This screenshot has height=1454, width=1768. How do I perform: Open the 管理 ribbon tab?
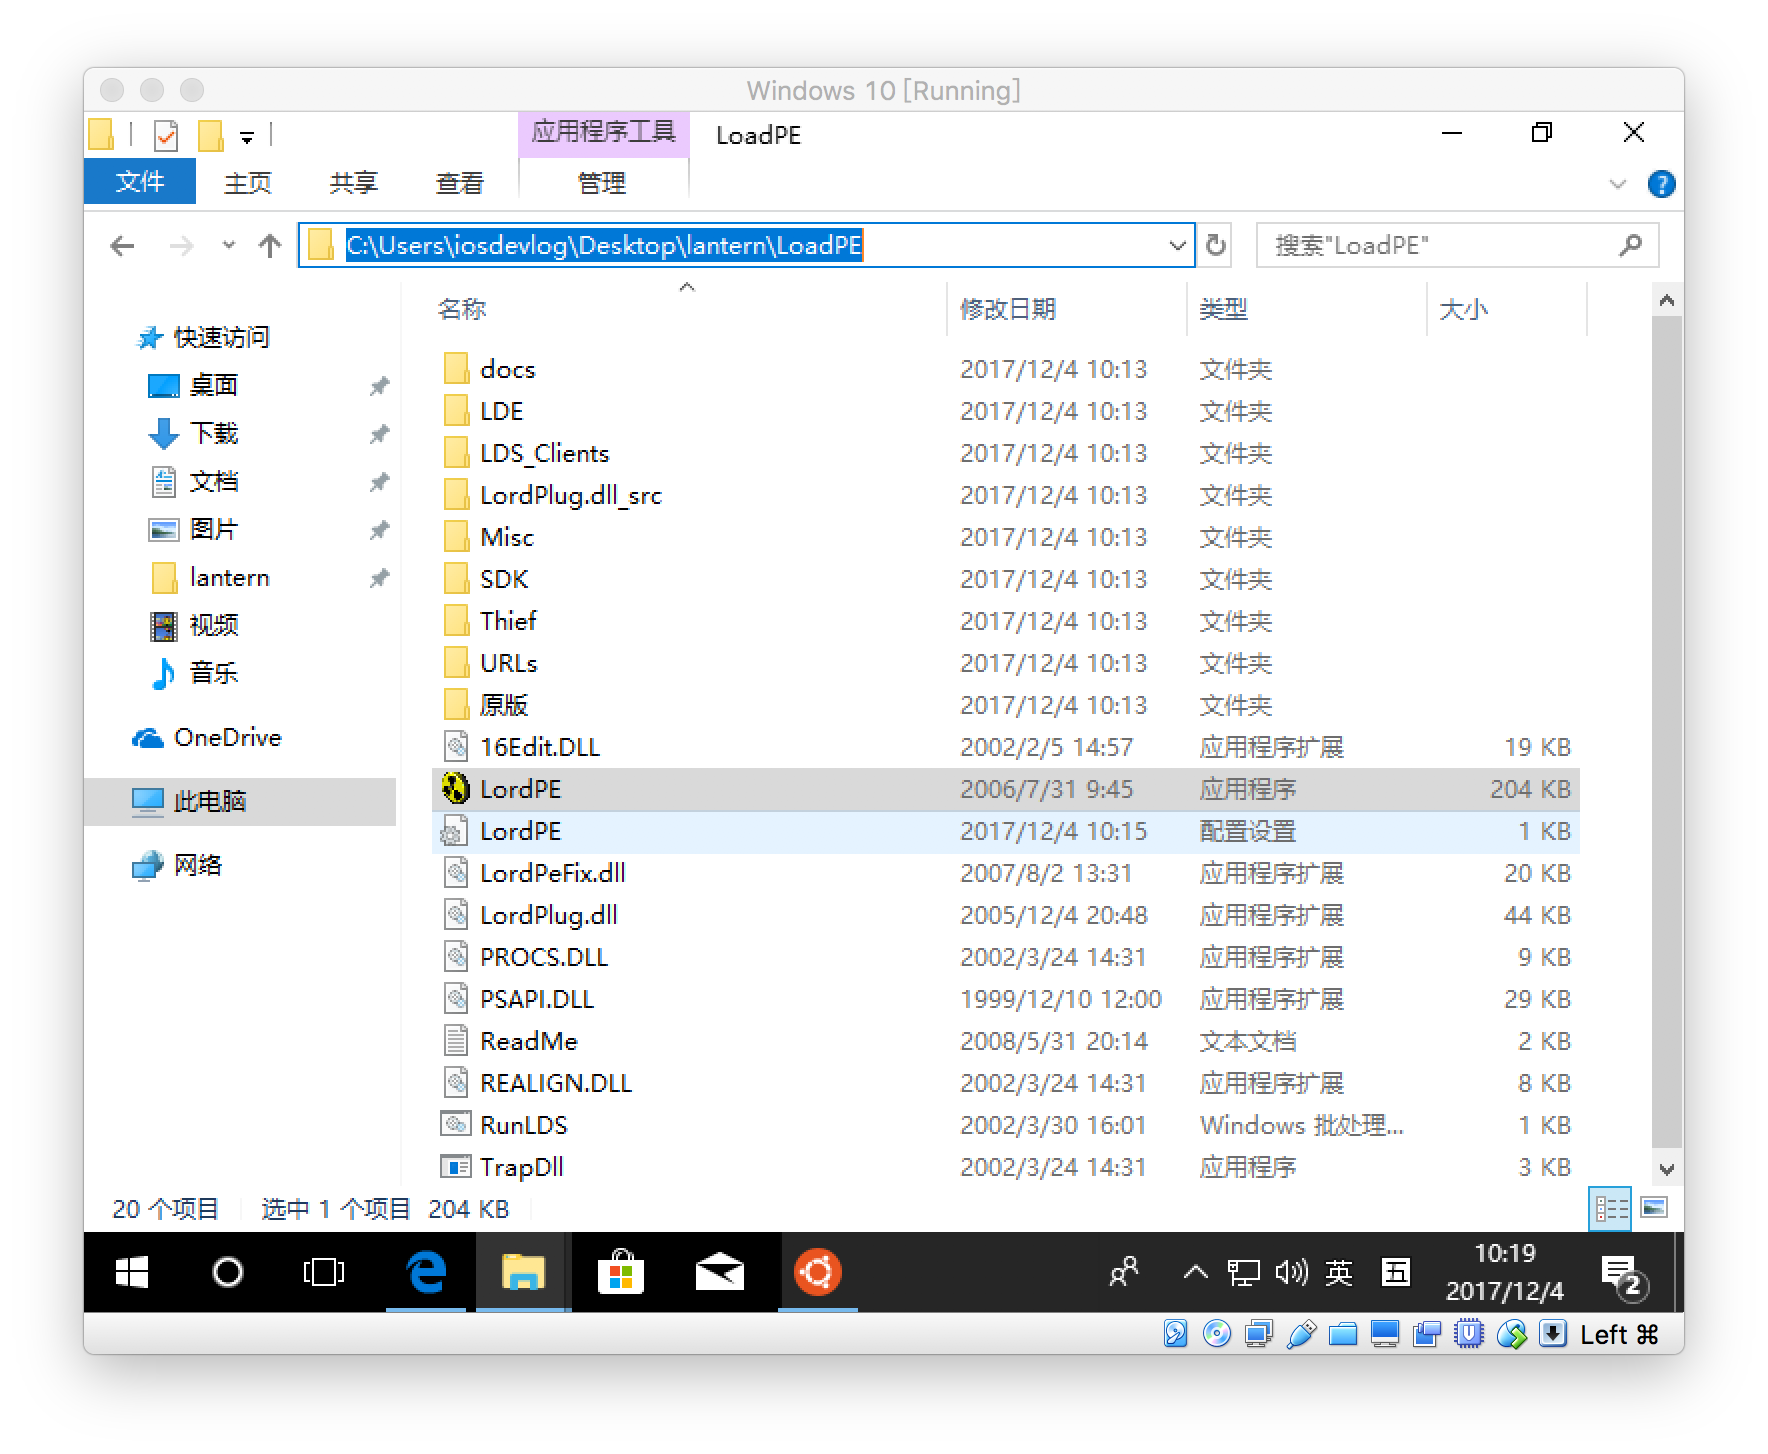click(x=602, y=183)
